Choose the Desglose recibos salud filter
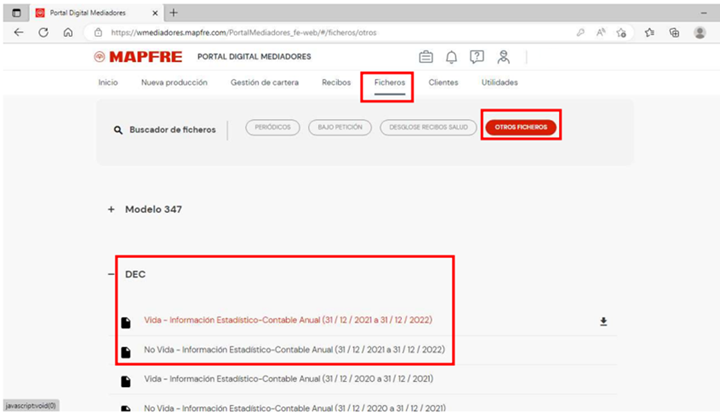Image resolution: width=720 pixels, height=416 pixels. (427, 128)
